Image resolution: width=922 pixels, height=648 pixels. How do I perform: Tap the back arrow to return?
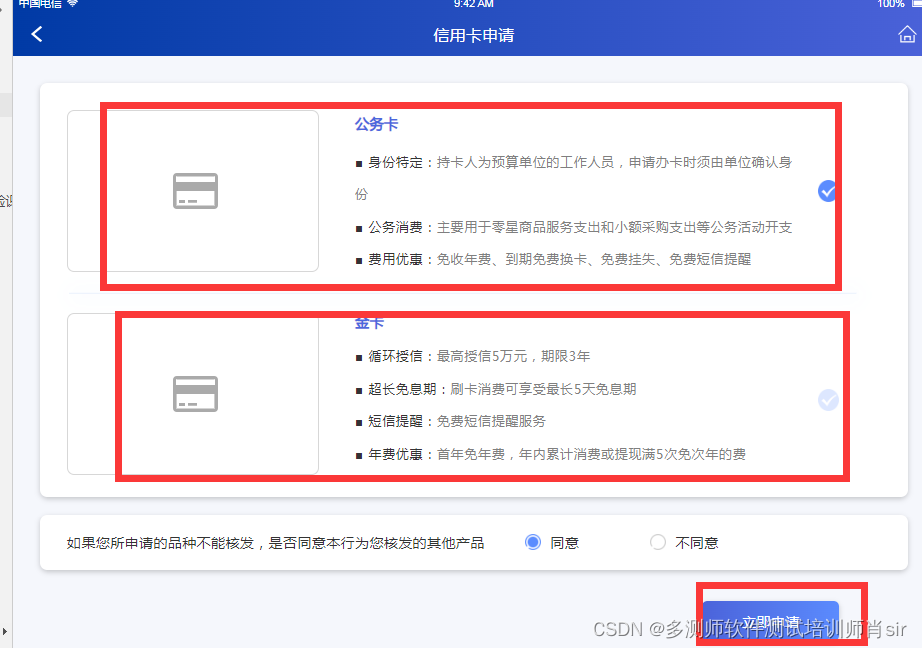tap(36, 33)
